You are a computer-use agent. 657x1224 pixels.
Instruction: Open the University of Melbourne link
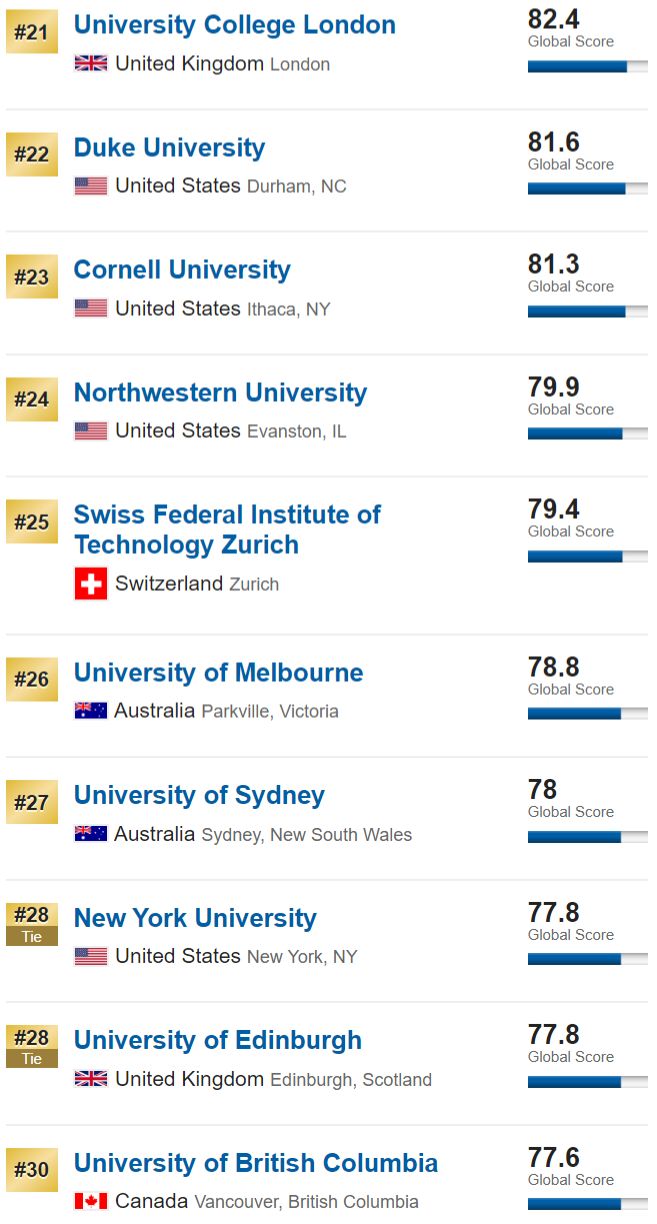coord(219,673)
